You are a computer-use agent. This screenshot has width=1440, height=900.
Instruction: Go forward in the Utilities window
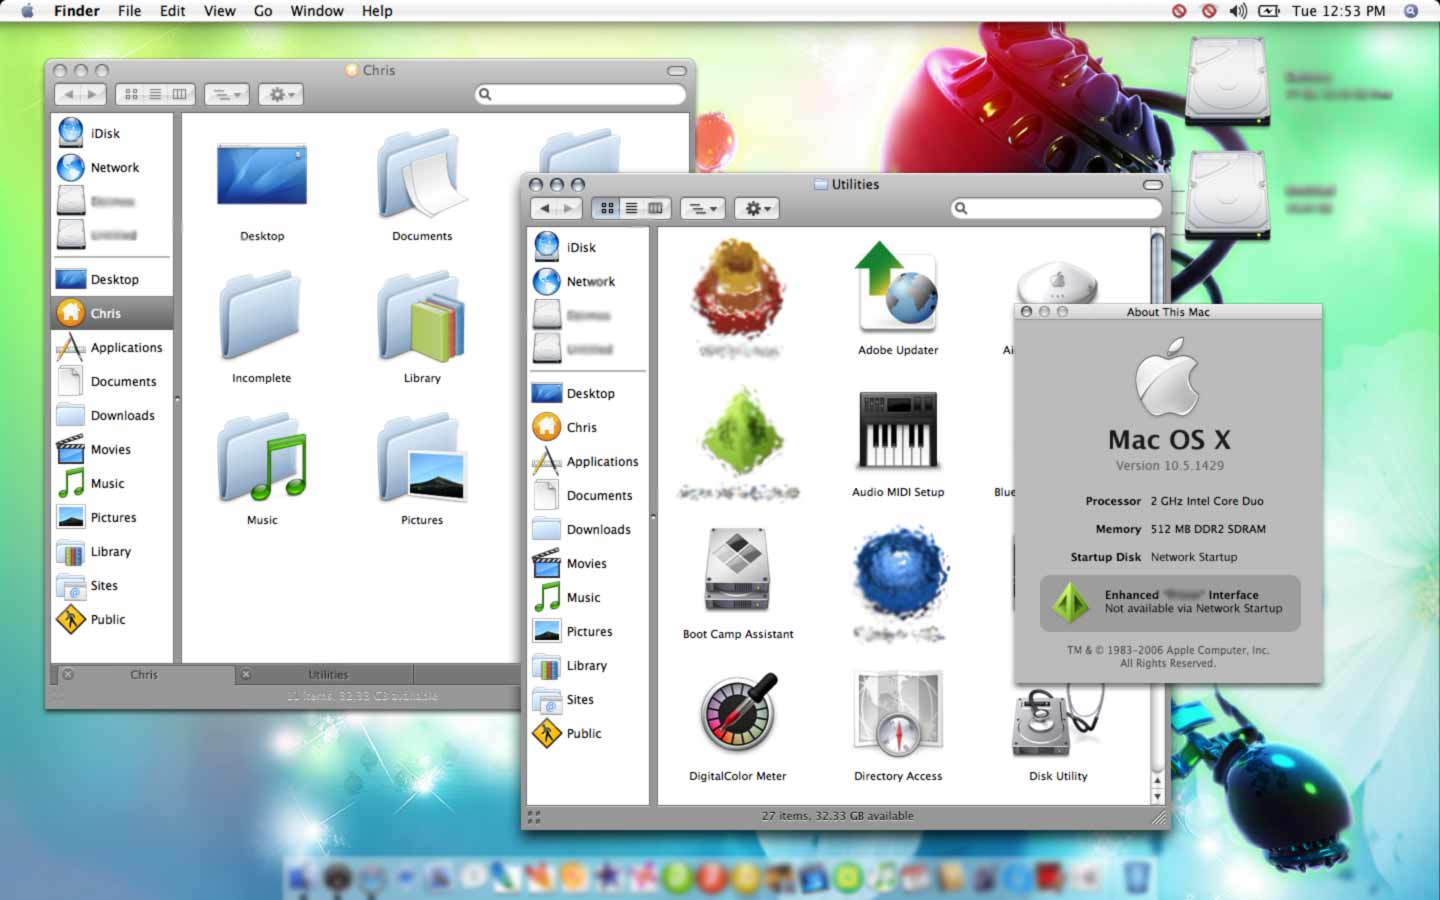point(569,208)
